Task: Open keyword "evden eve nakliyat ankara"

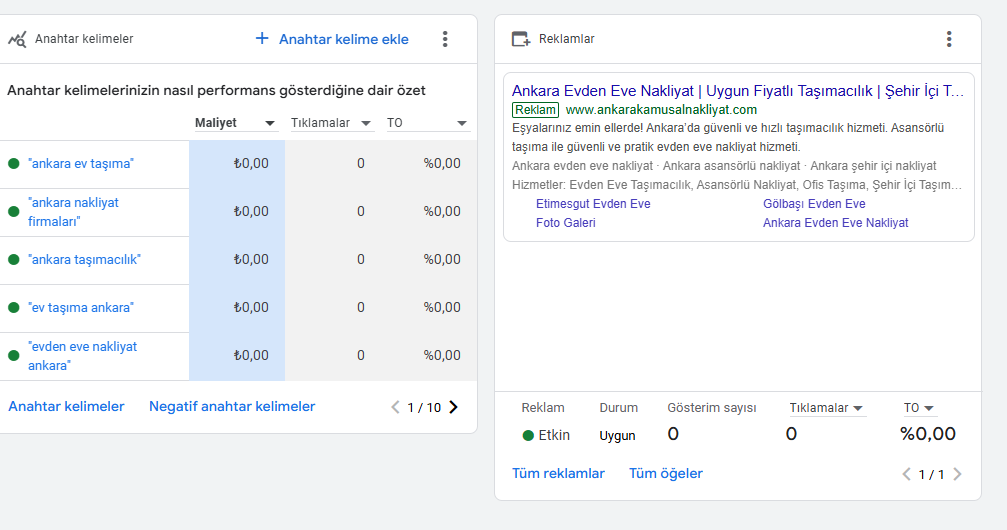Action: coord(82,356)
